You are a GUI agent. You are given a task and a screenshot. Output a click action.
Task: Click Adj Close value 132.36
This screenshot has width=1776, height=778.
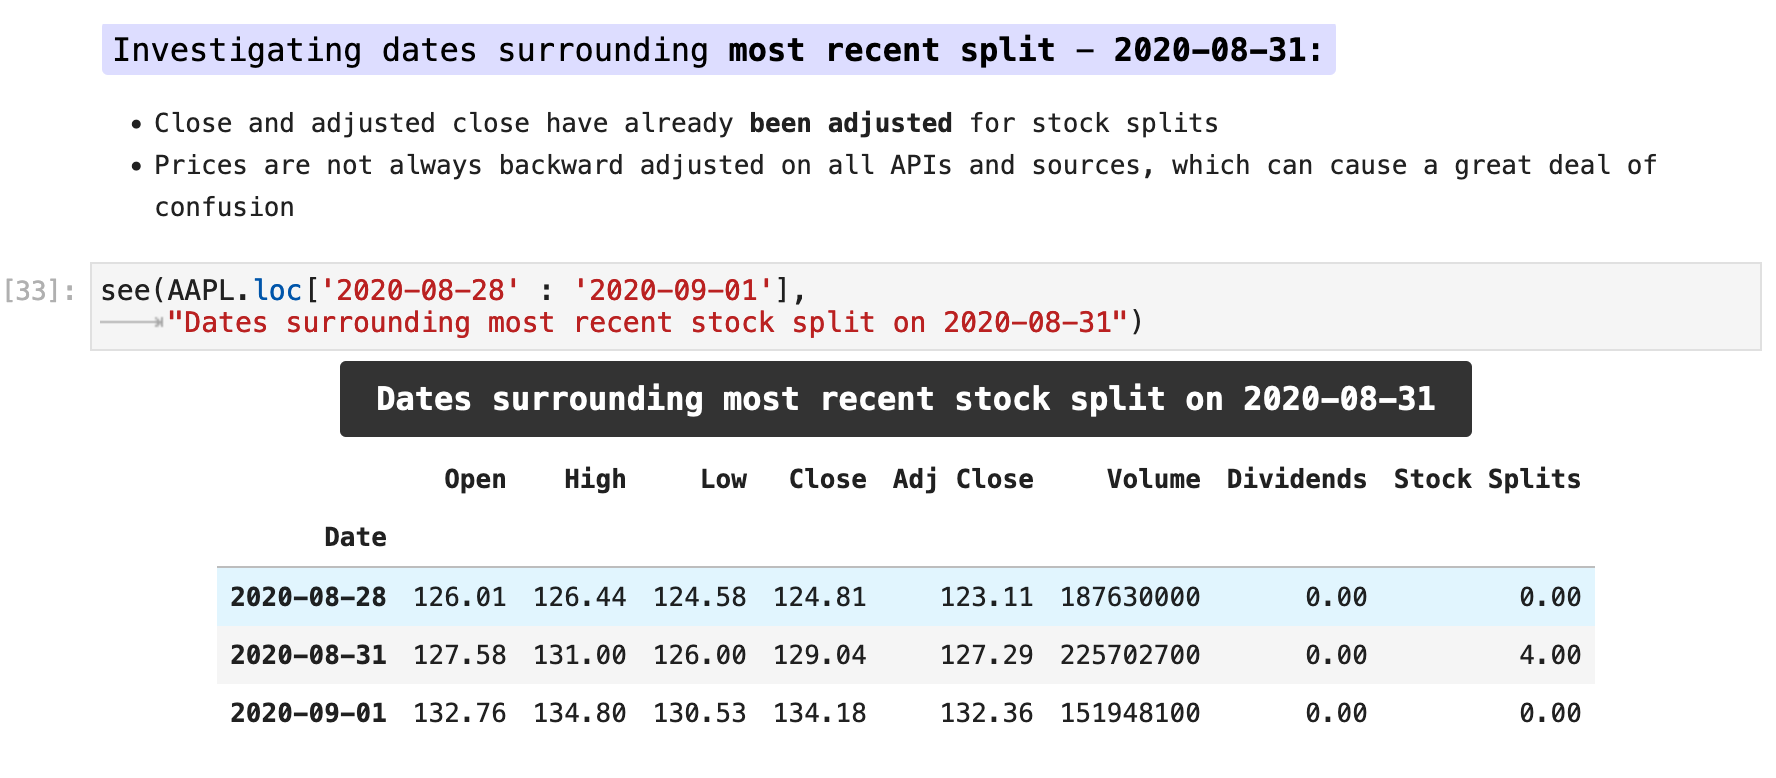click(986, 713)
